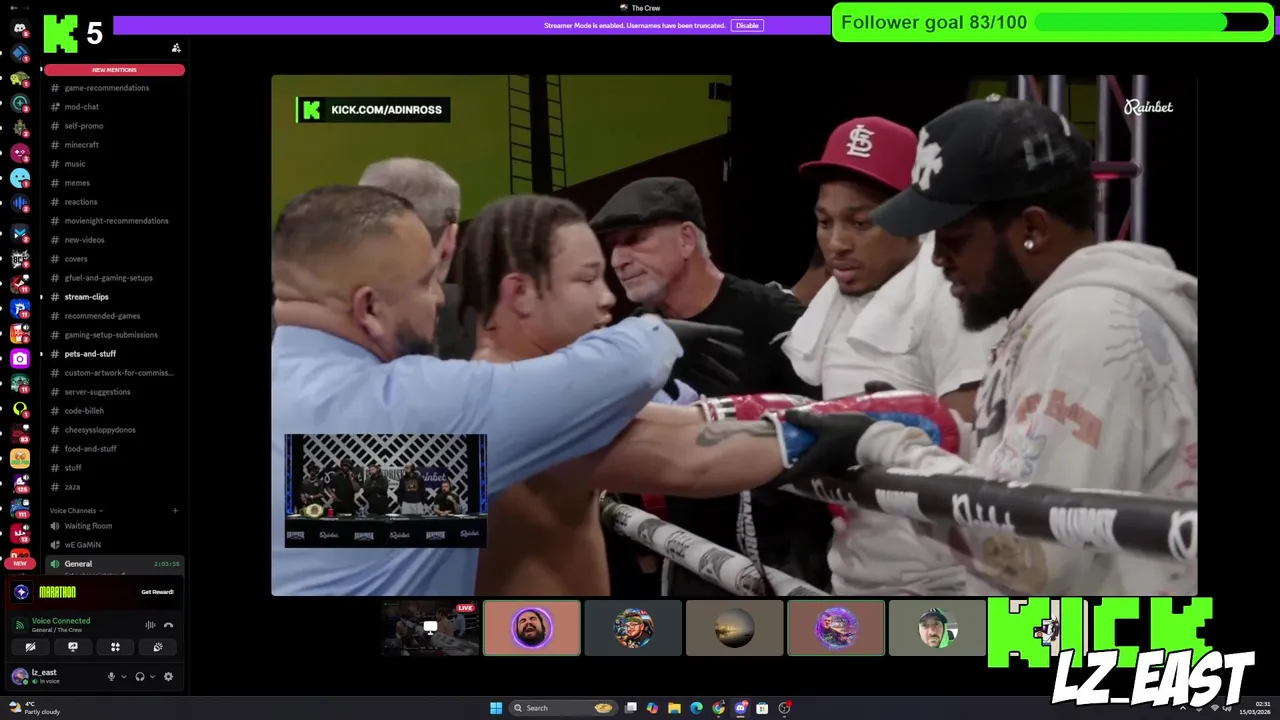Open microphone input options arrow

click(124, 677)
